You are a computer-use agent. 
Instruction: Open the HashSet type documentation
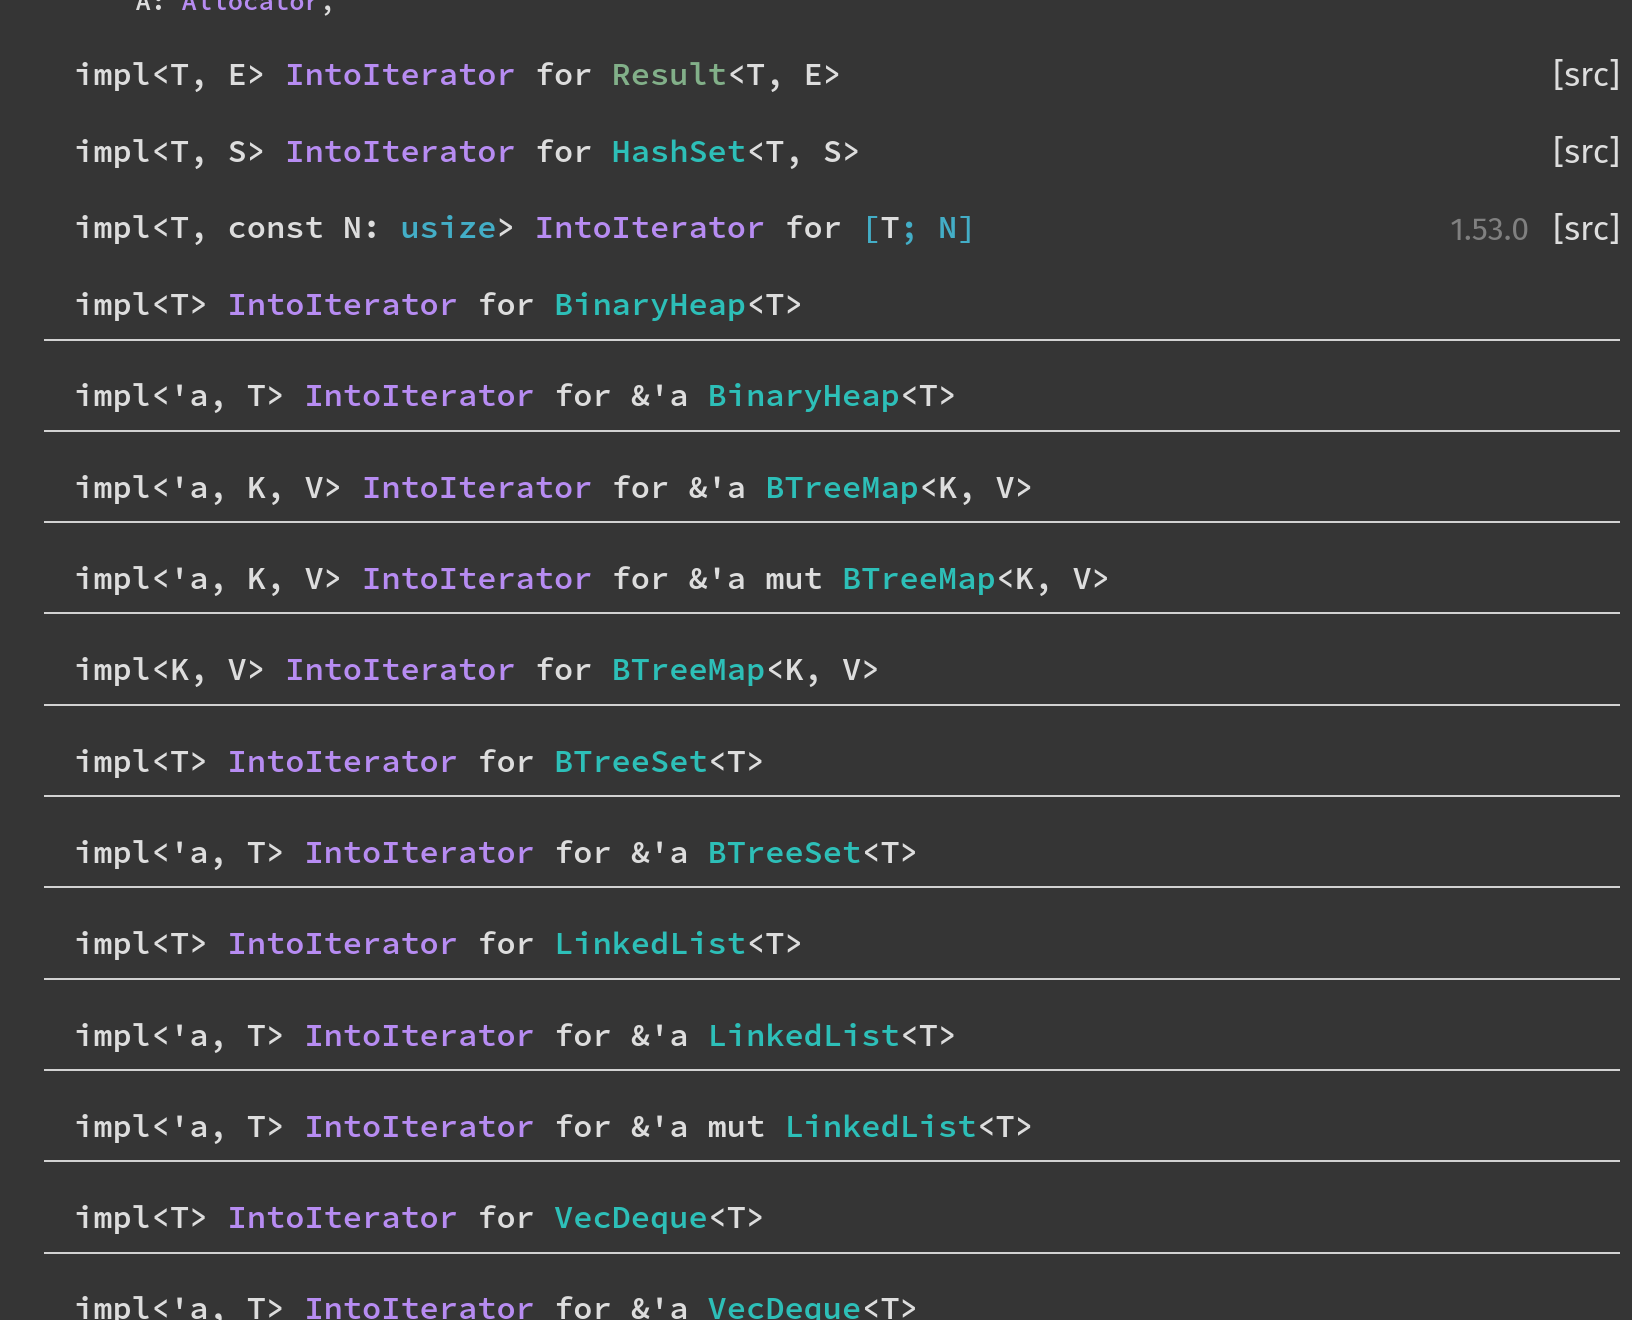678,151
